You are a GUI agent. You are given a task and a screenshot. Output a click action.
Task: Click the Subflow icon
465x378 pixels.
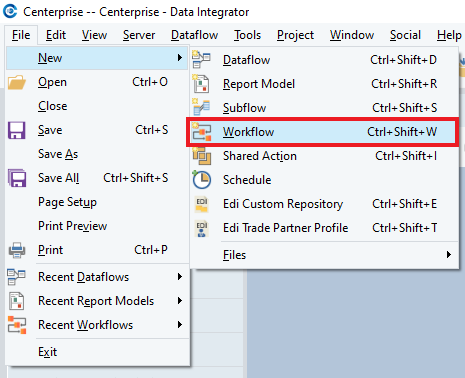(x=201, y=107)
